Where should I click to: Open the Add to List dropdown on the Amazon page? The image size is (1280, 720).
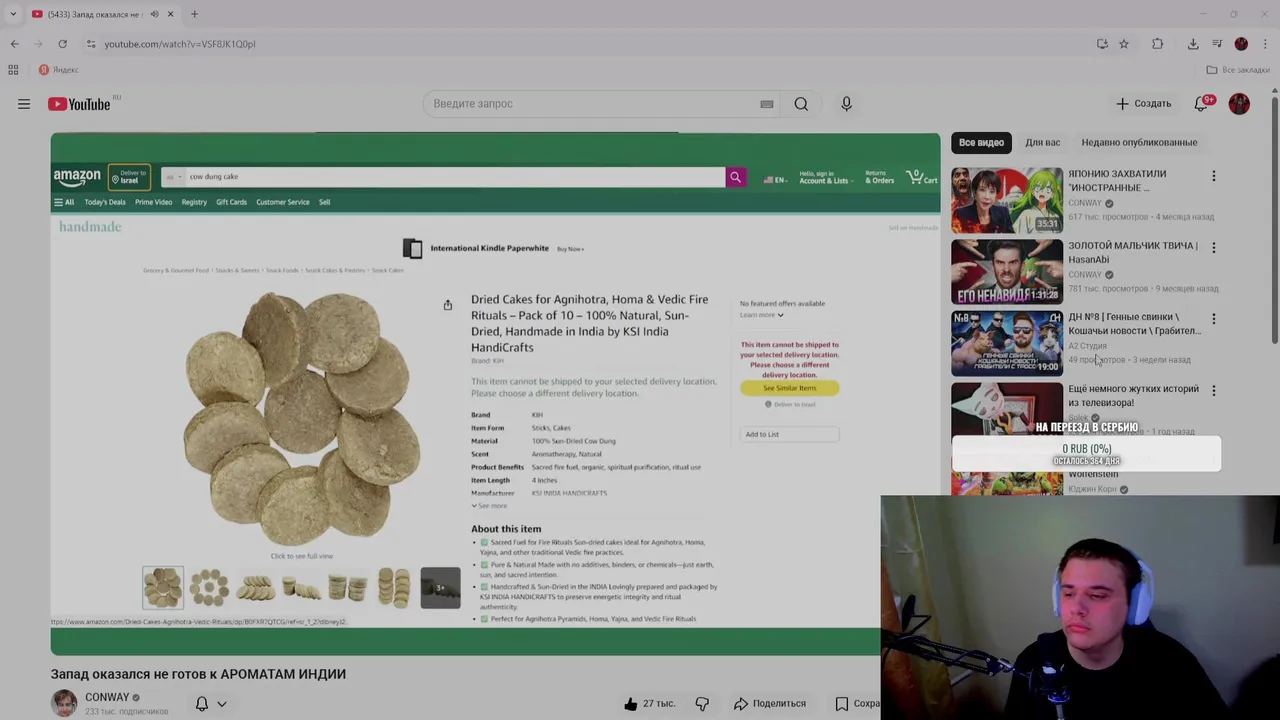tap(789, 434)
